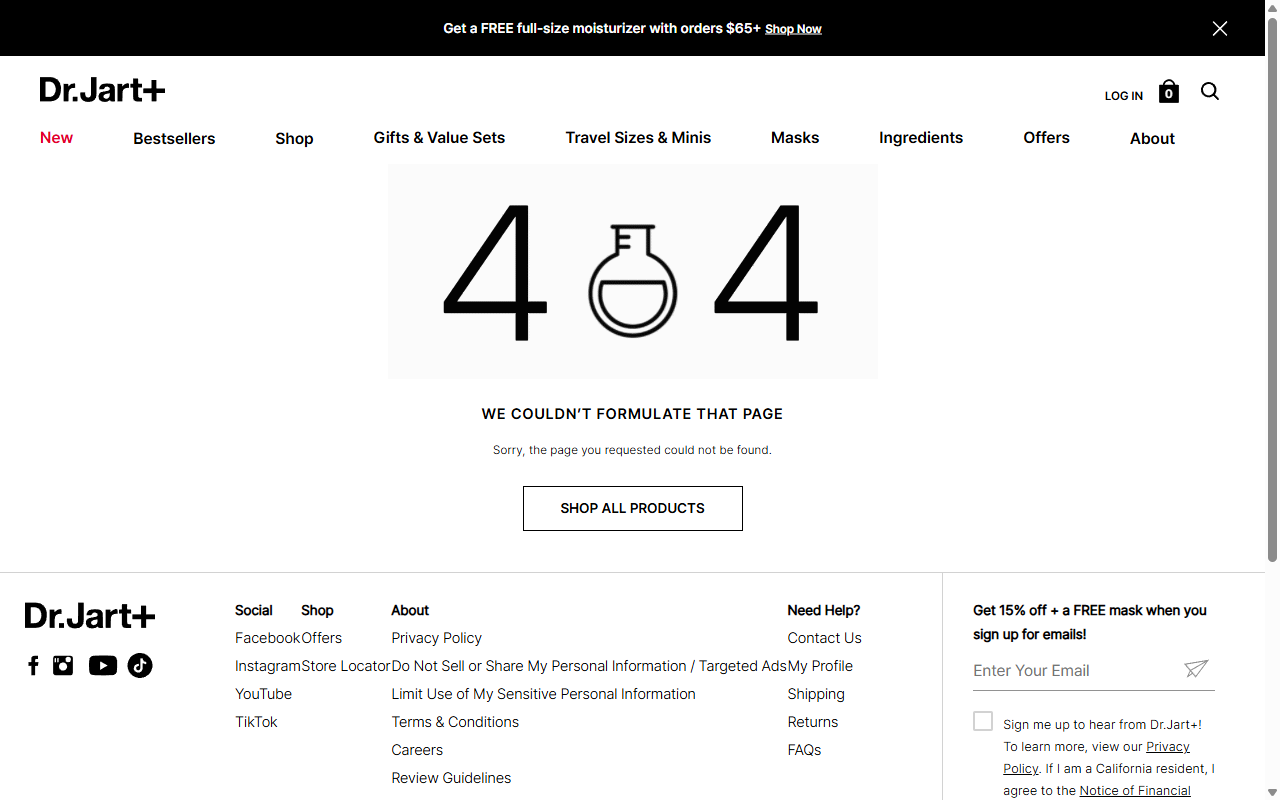The height and width of the screenshot is (800, 1280).
Task: Open the Privacy Policy footer link
Action: tap(436, 638)
